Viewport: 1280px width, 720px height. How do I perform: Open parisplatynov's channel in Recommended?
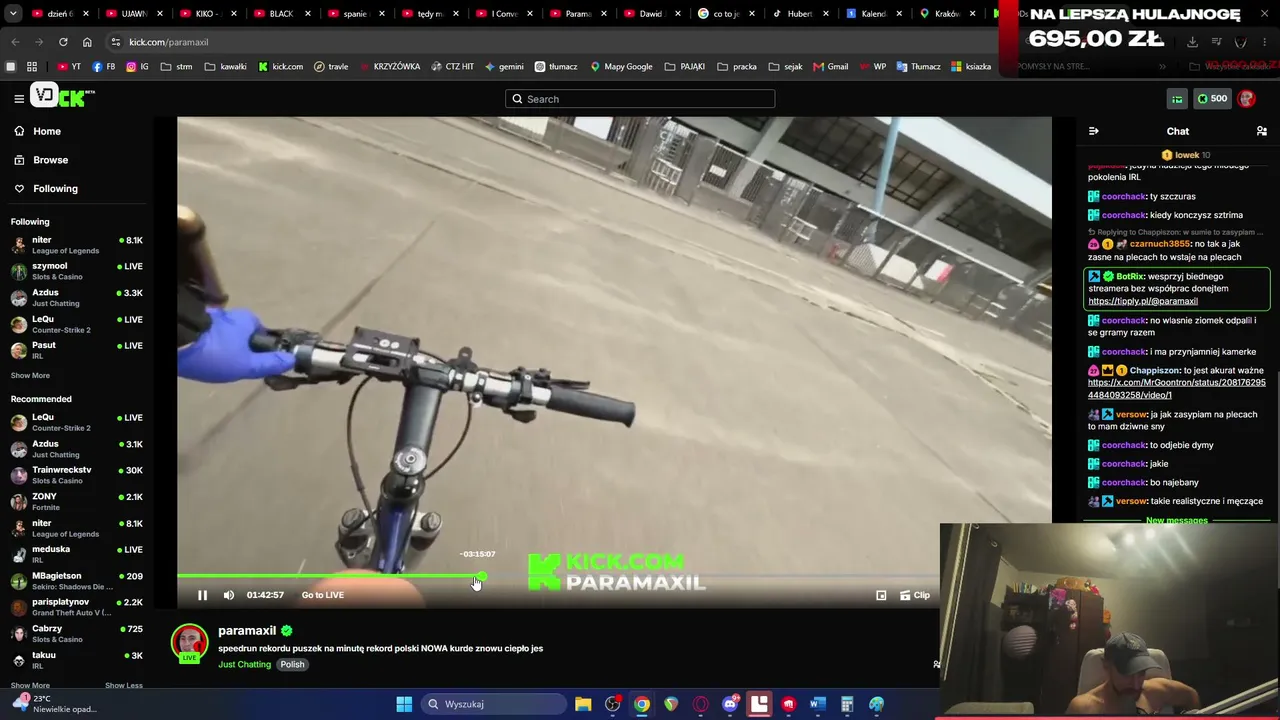click(x=76, y=607)
